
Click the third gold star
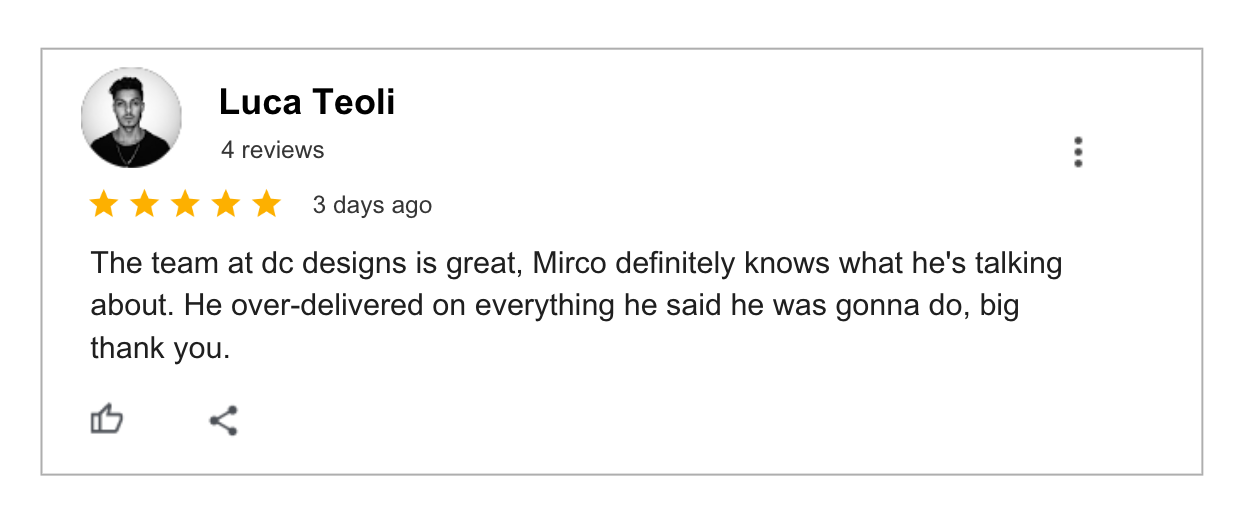coord(185,205)
